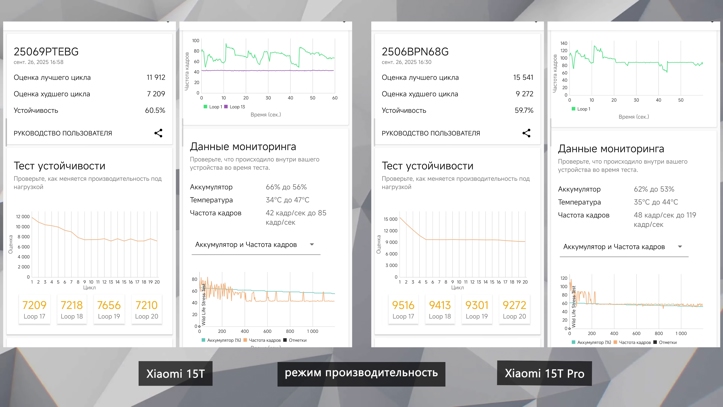
Task: Click temperature value 34°C до 47°C
Action: tap(287, 200)
